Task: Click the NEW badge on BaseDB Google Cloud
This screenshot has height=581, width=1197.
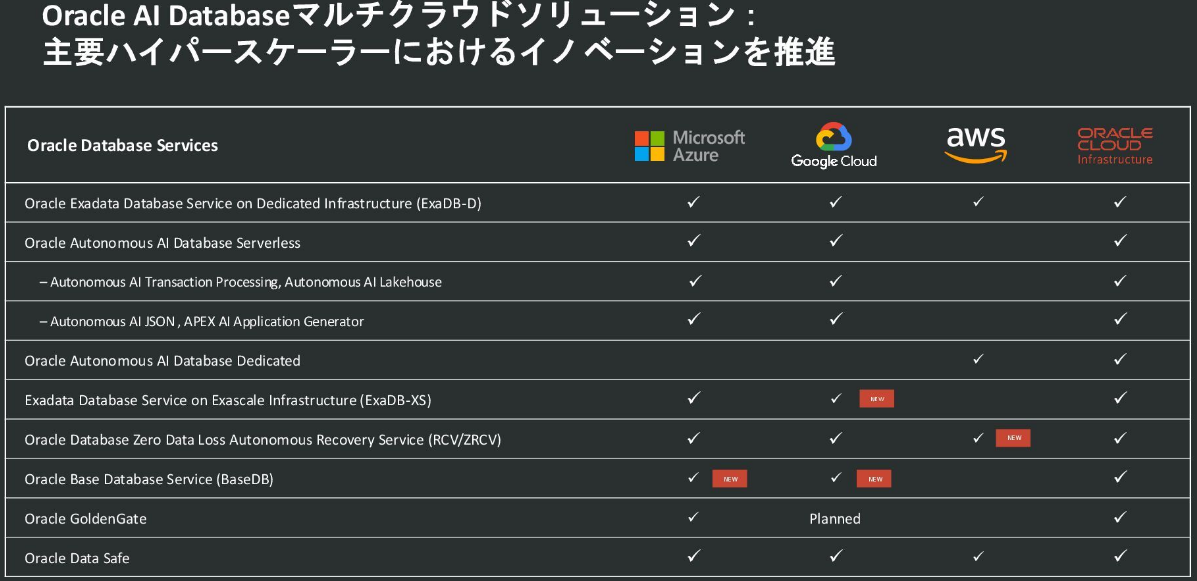Action: tap(874, 478)
